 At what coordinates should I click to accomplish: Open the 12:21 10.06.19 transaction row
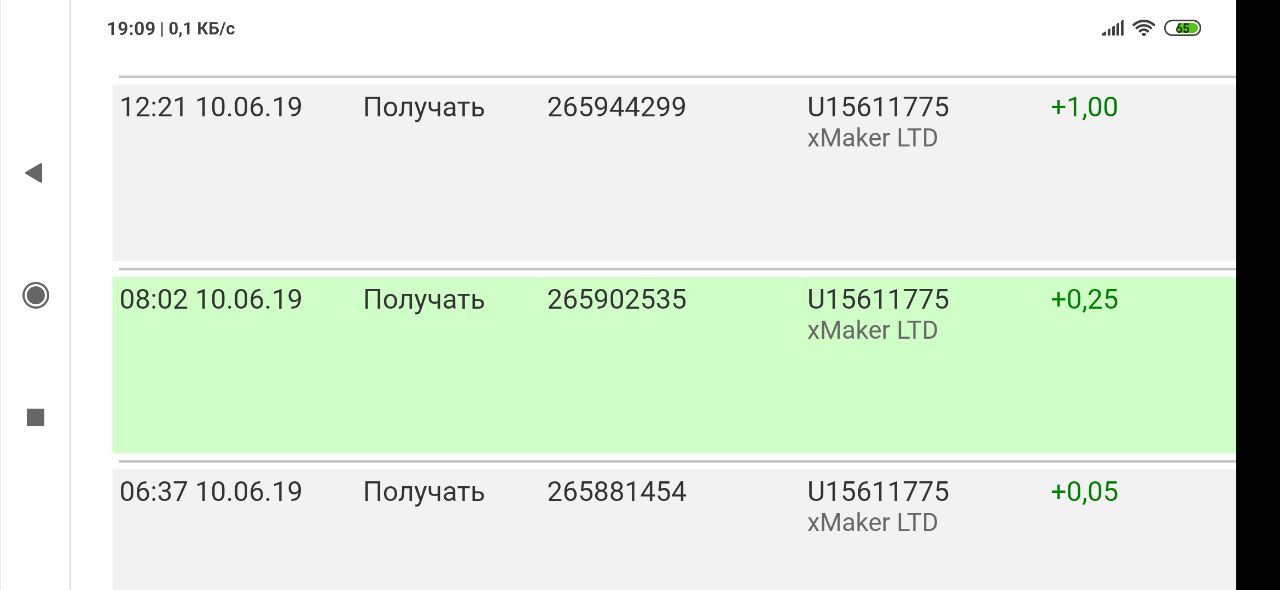click(x=211, y=107)
